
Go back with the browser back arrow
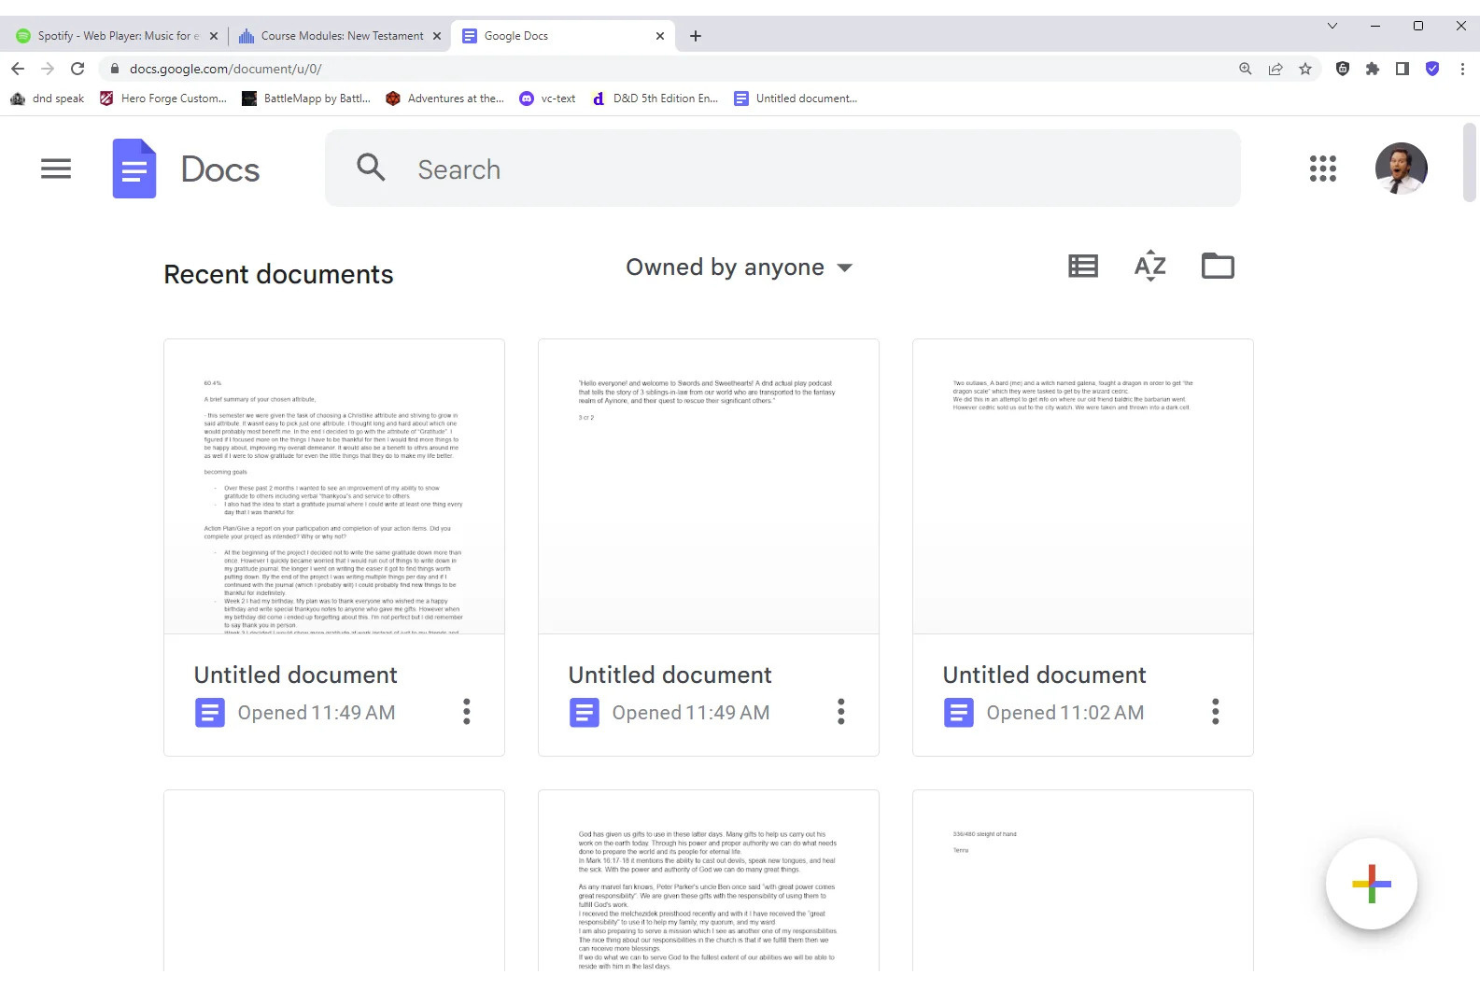click(17, 69)
